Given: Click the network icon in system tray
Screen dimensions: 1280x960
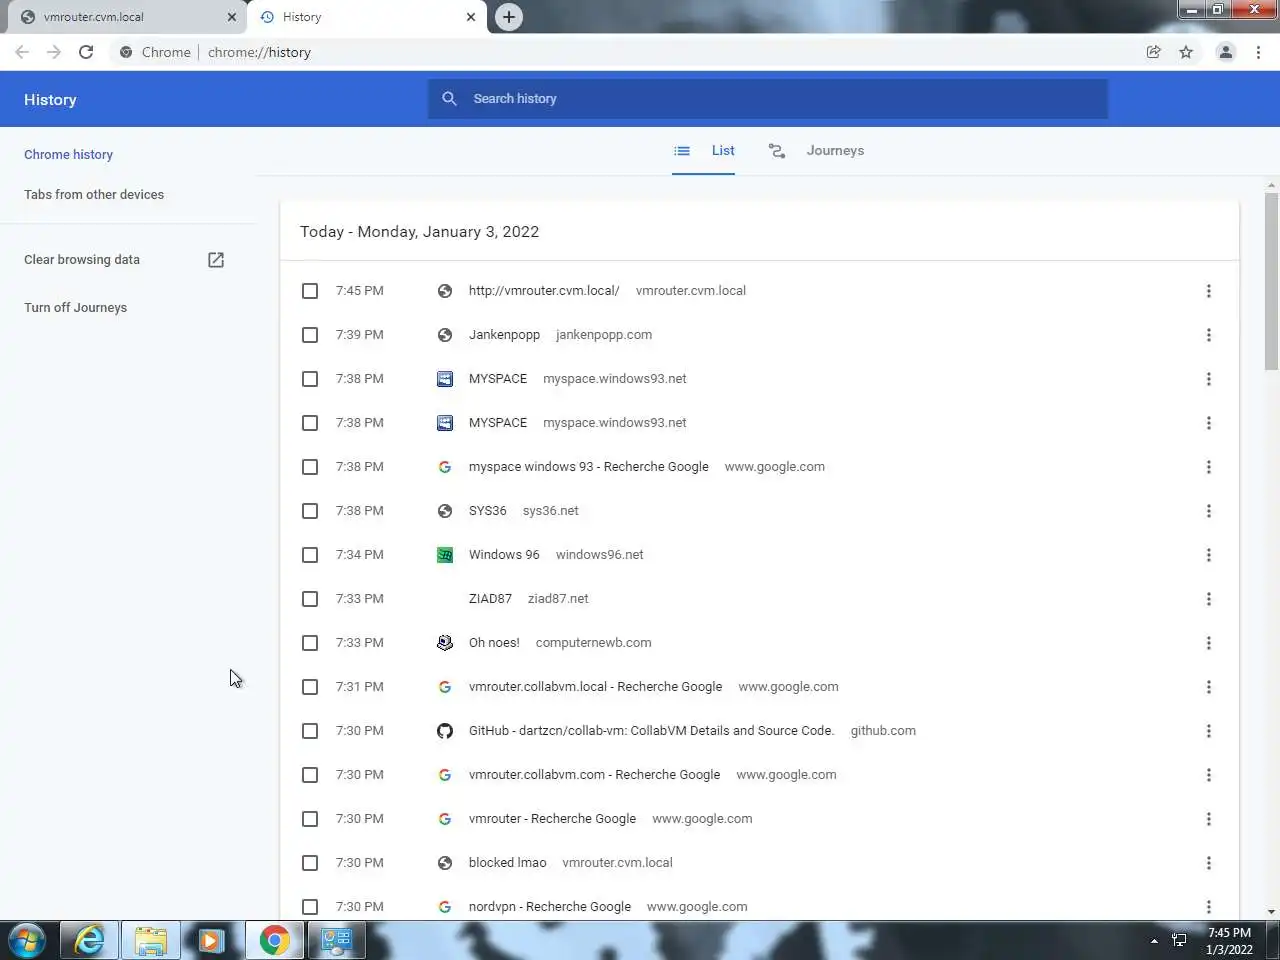Looking at the screenshot, I should (x=1179, y=940).
